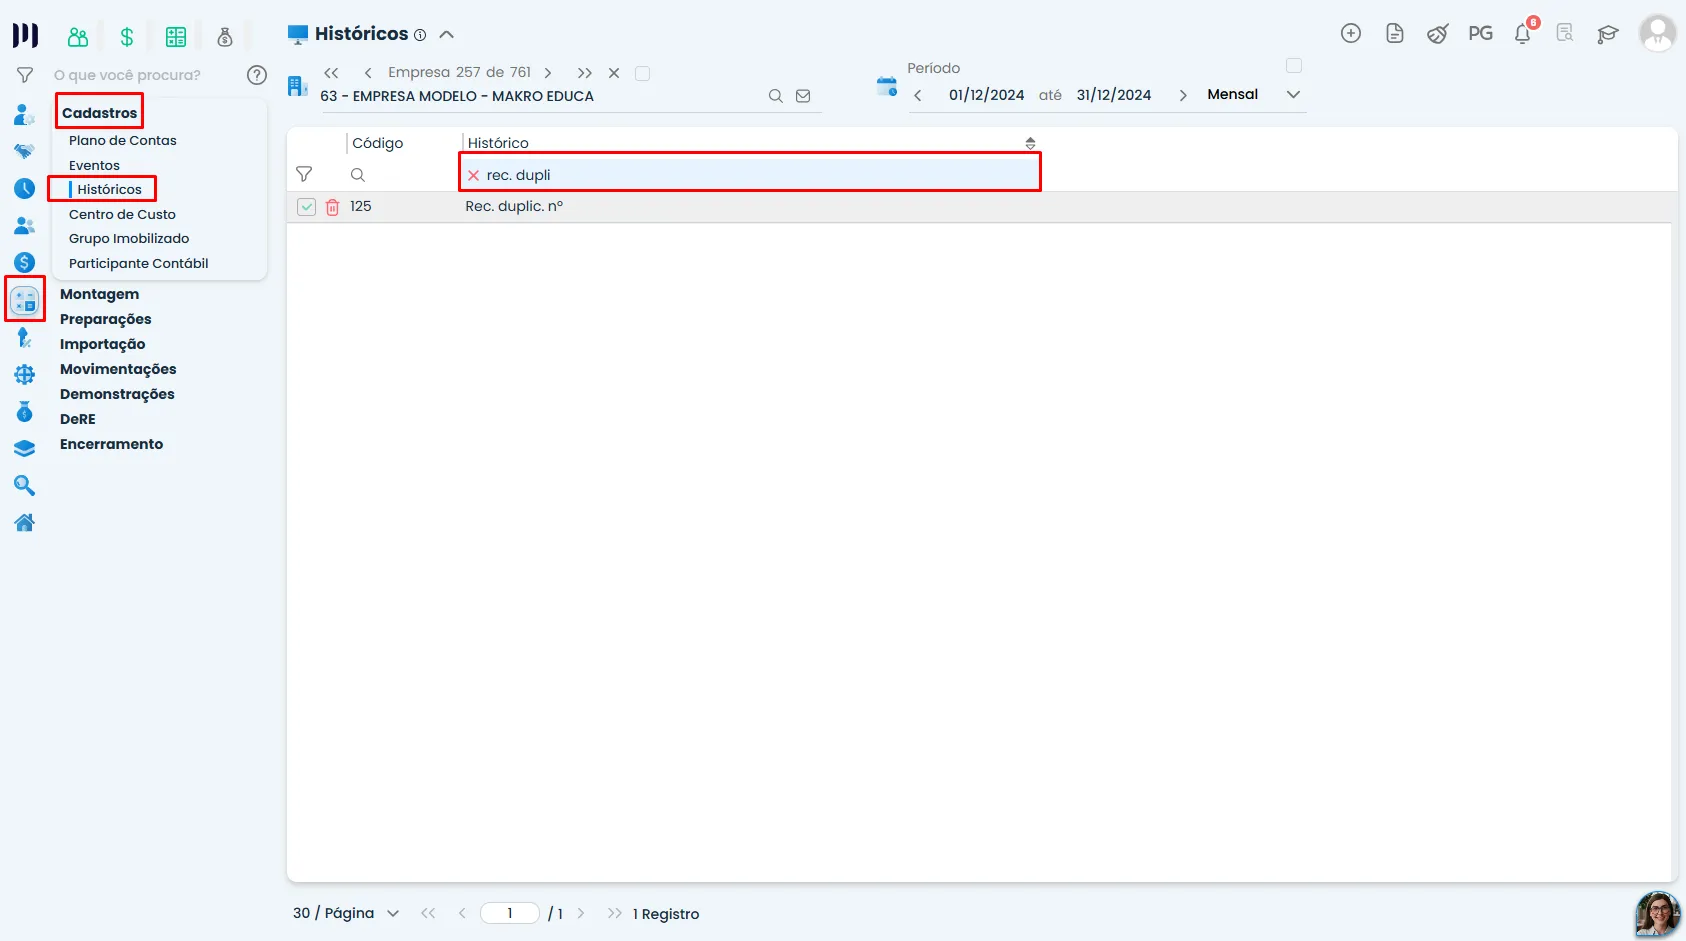
Task: Click the 'Rec. duplic. nº' record text
Action: 514,206
